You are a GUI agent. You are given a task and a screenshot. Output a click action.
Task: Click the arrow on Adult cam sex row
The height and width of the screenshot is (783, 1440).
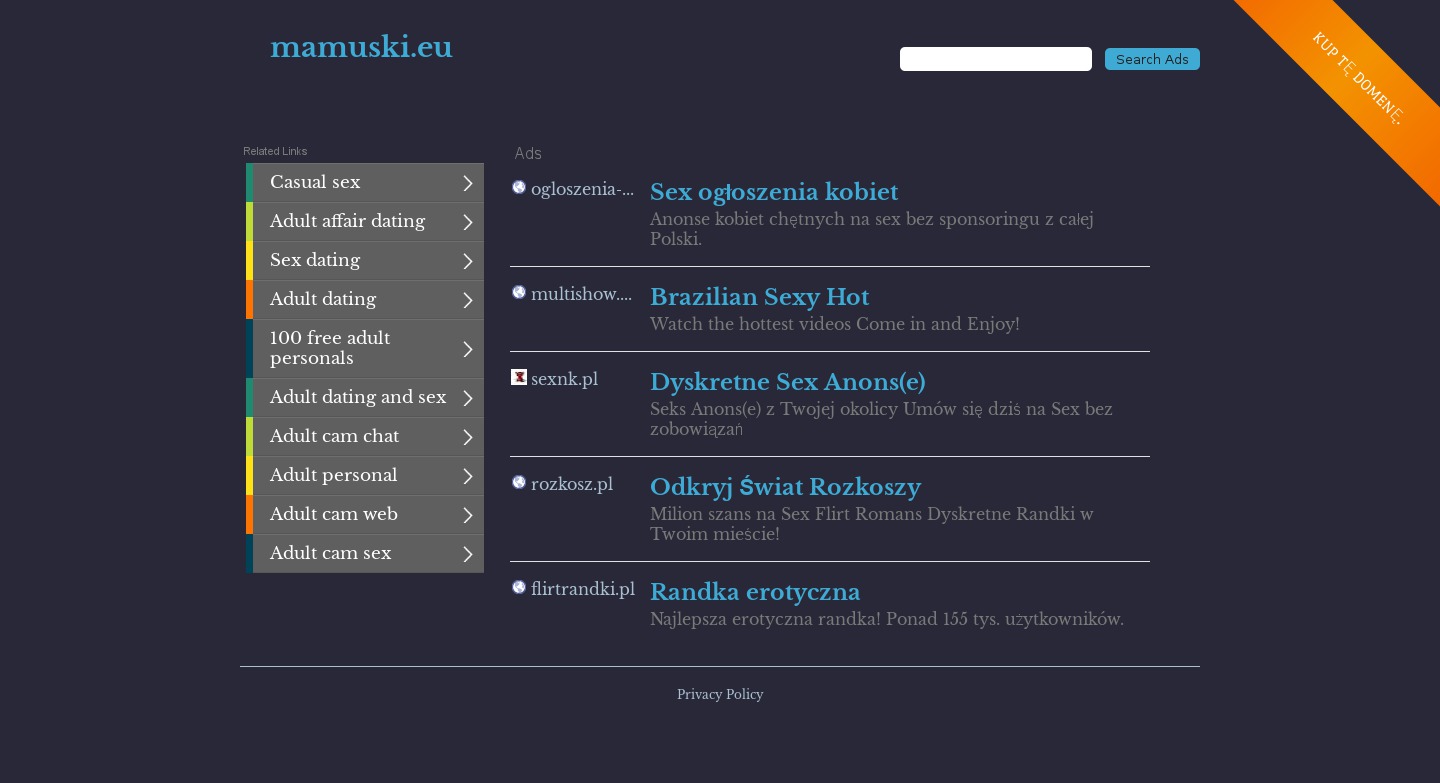pos(467,554)
